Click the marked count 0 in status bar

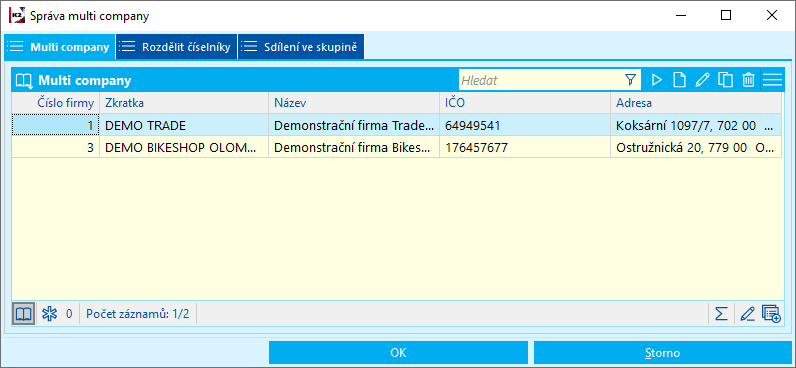[x=69, y=314]
